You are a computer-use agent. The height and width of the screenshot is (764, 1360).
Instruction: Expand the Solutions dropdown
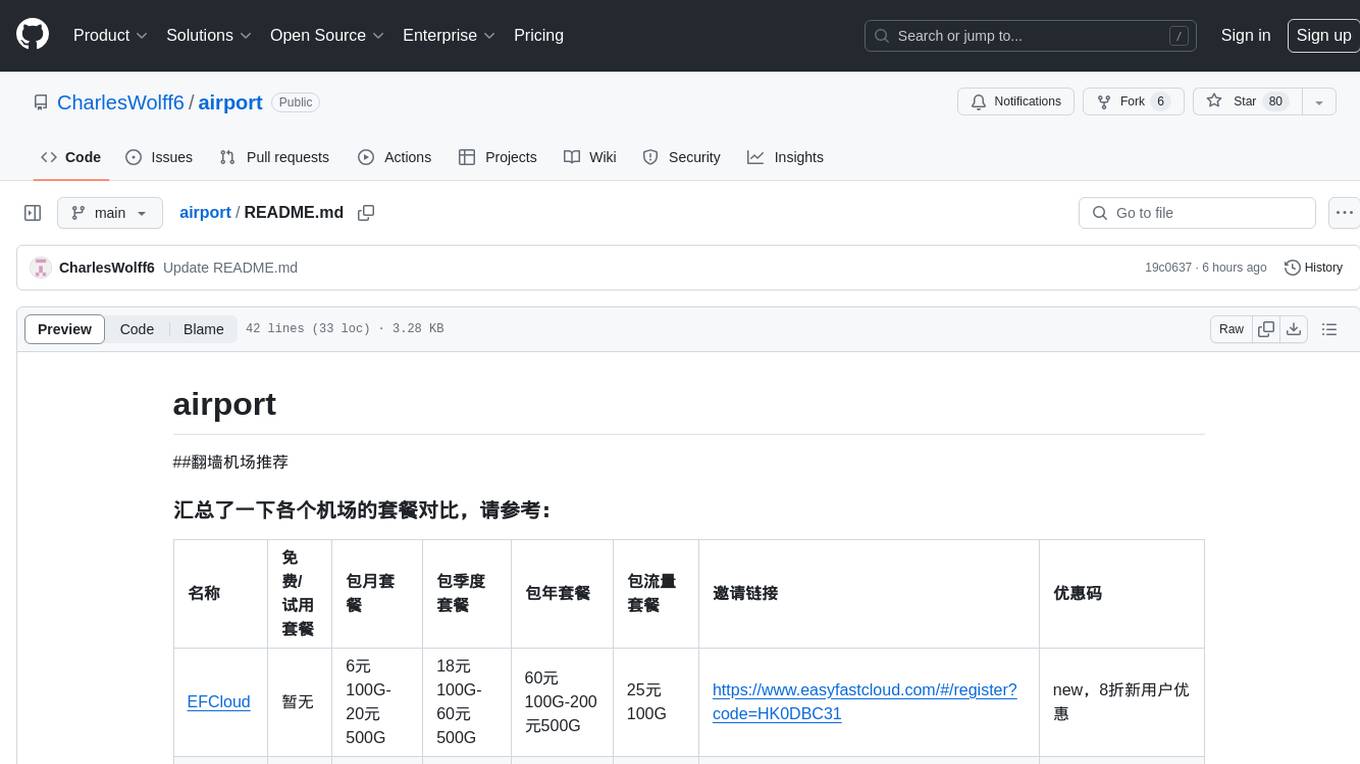click(x=208, y=35)
